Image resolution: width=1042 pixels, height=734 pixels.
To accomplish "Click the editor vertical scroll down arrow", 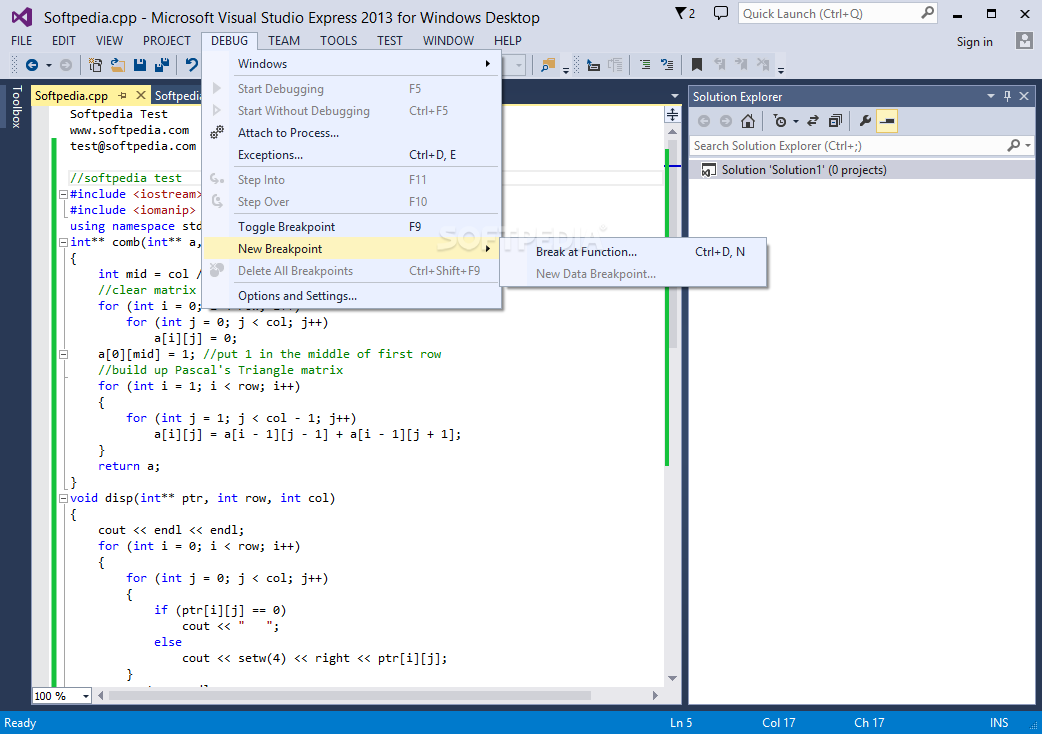I will tap(673, 678).
